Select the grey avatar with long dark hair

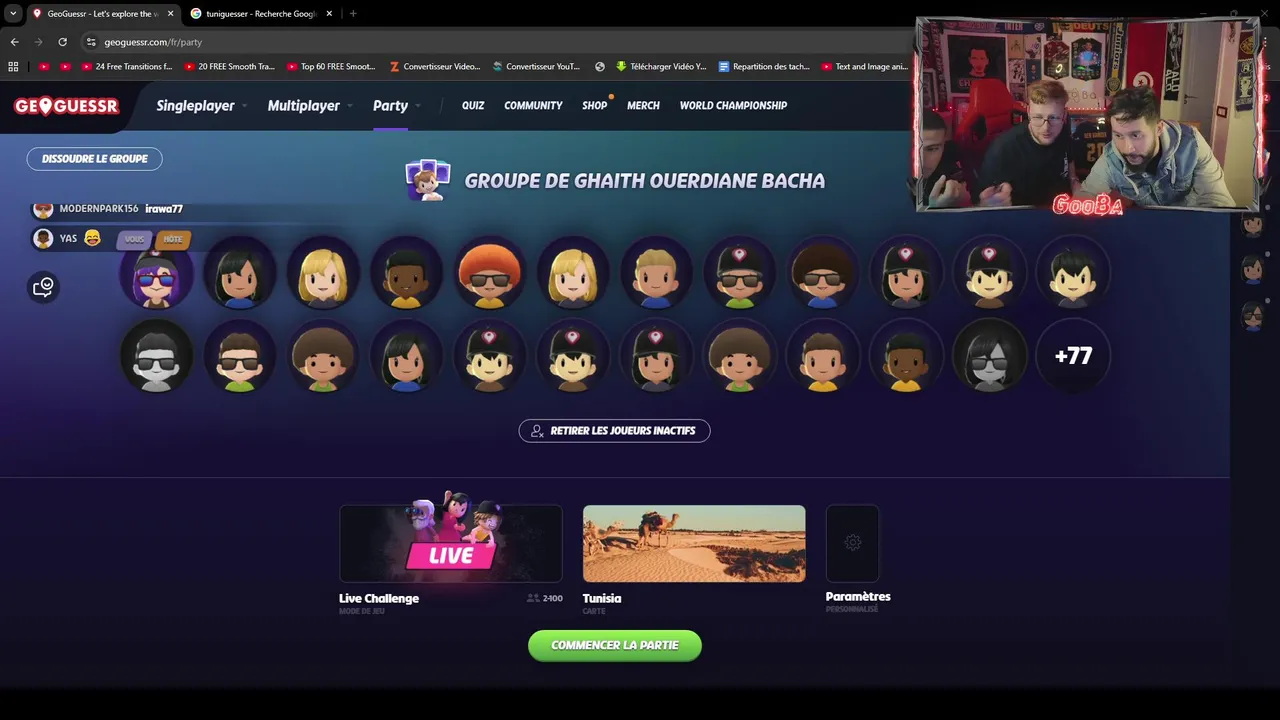[x=989, y=356]
